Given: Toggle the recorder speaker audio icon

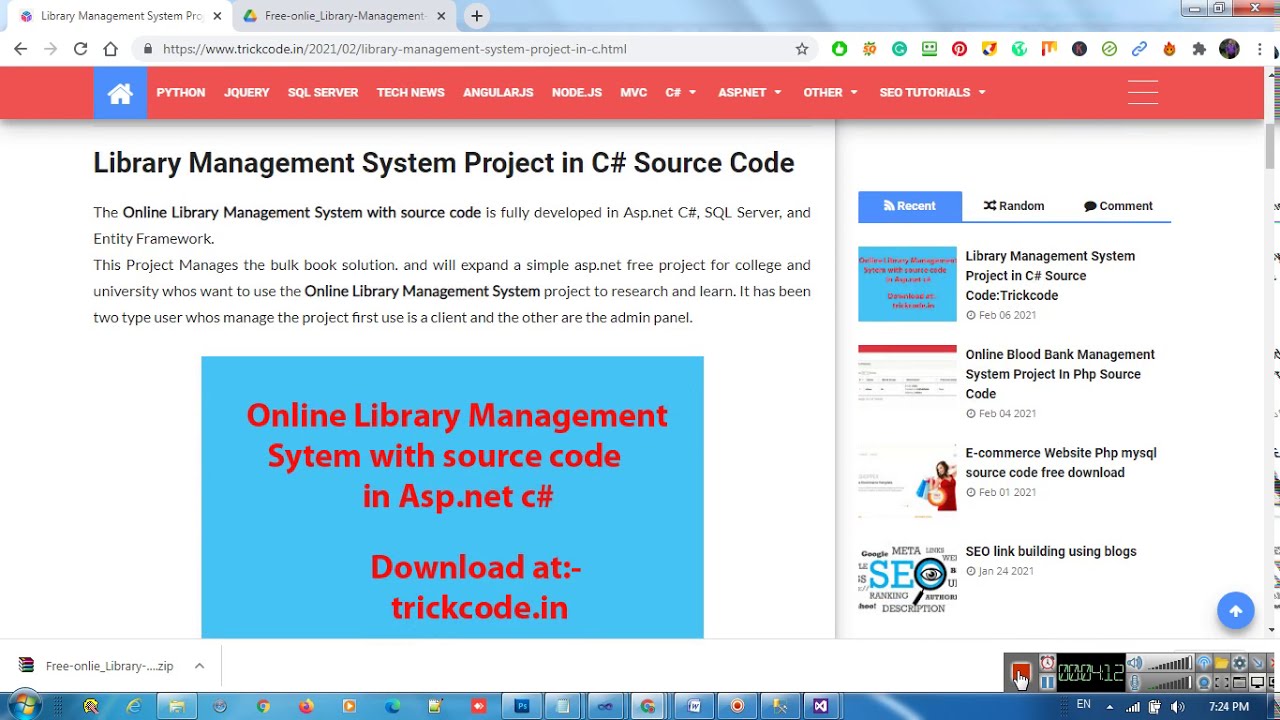Looking at the screenshot, I should point(1134,663).
